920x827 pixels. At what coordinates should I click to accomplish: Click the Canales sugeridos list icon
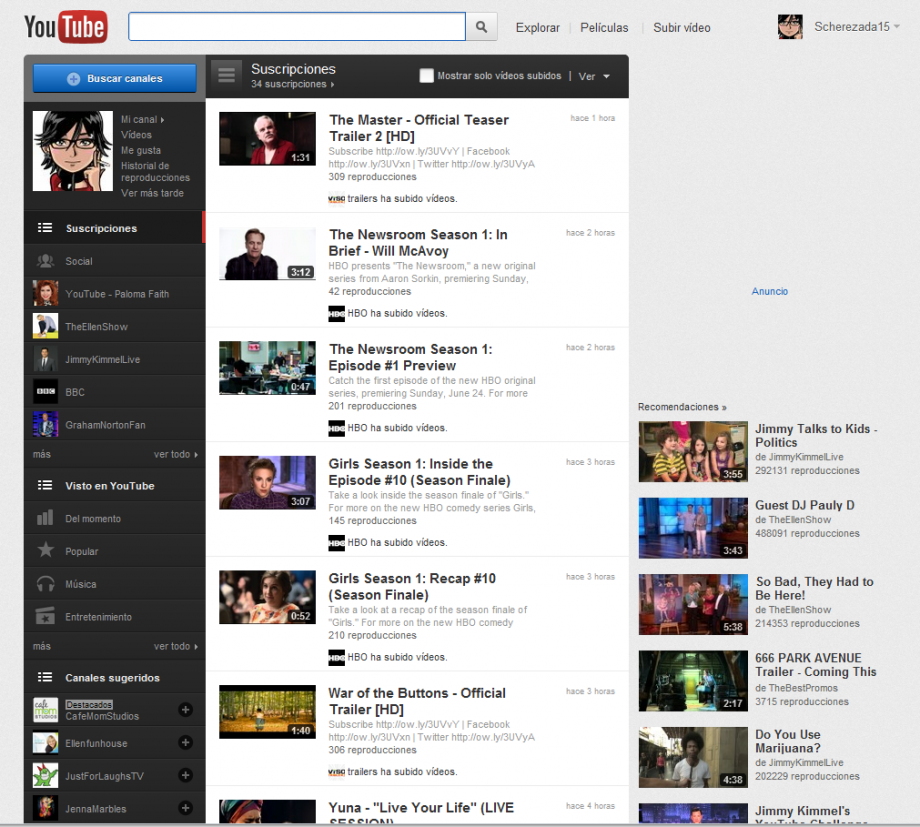coord(45,677)
